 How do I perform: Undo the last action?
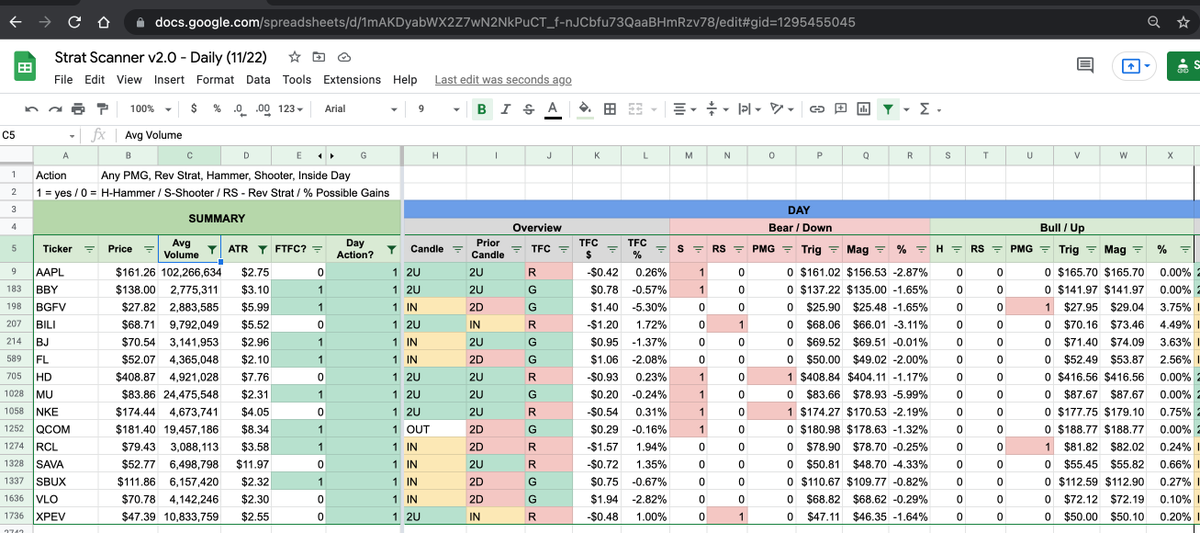[32, 109]
